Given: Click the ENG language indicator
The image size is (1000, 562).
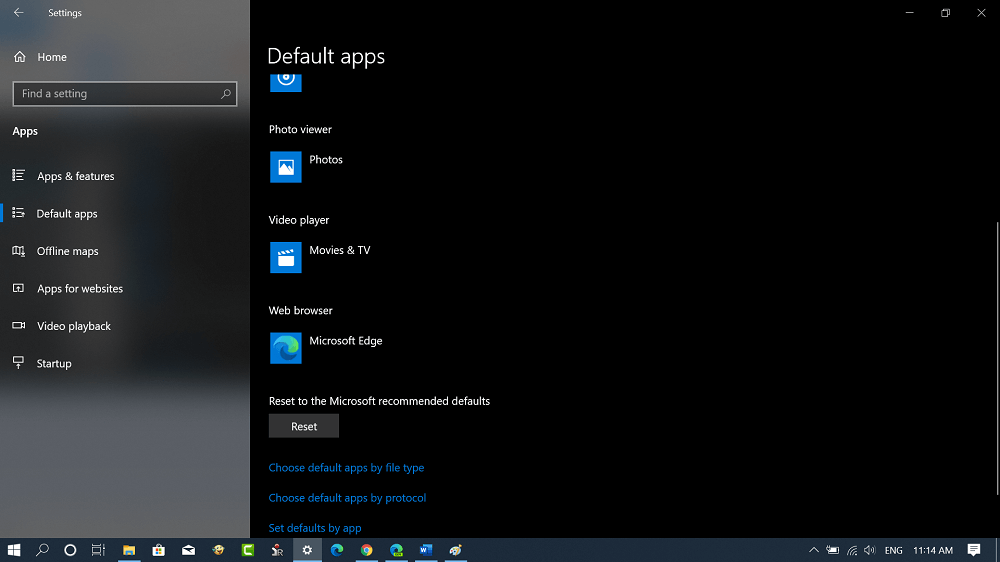Looking at the screenshot, I should coord(893,550).
